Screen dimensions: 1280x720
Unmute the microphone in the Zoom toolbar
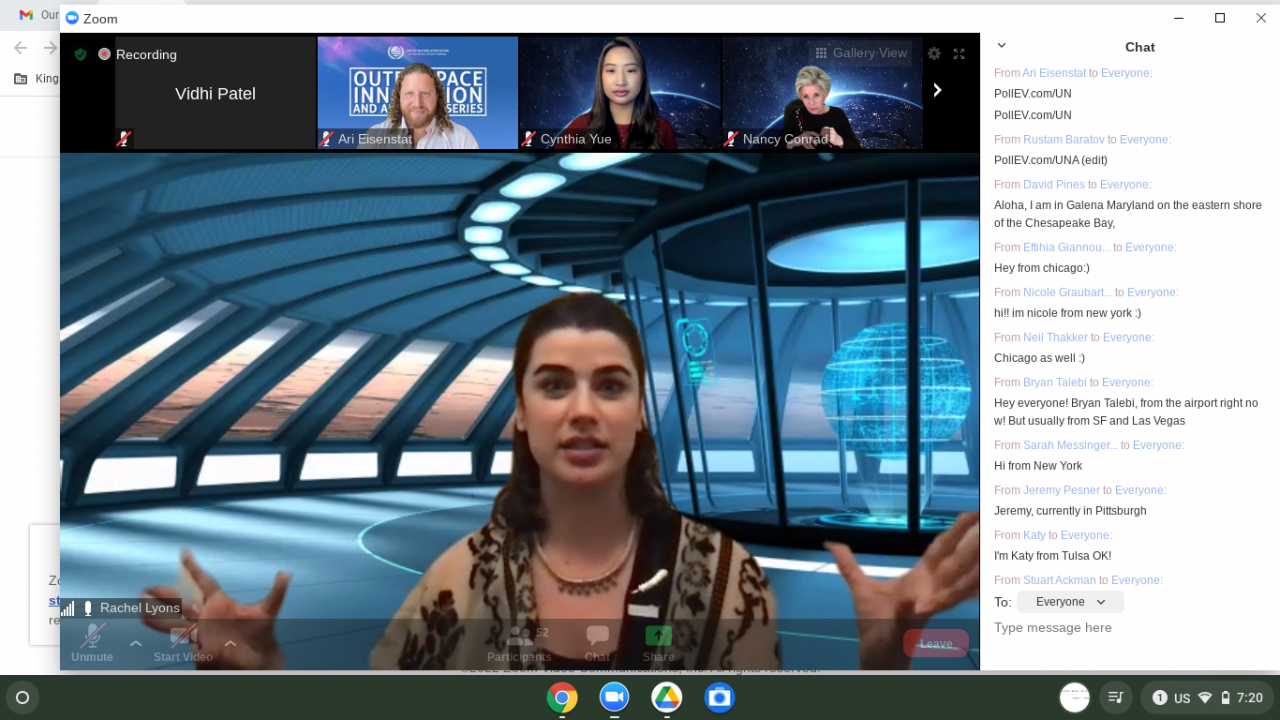click(x=92, y=643)
